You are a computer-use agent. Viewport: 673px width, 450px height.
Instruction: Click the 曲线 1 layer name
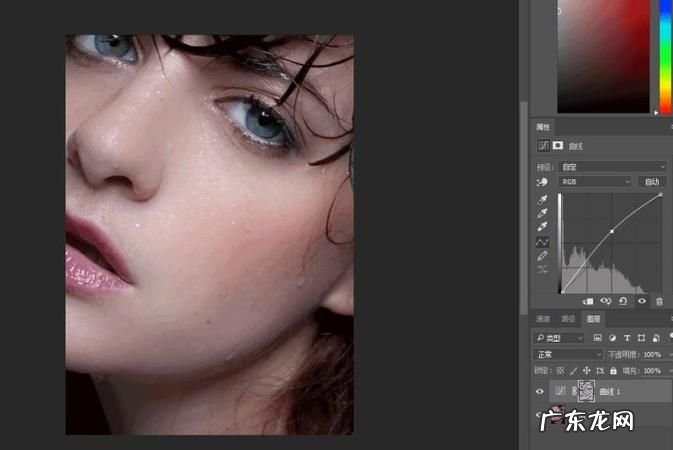click(x=609, y=392)
